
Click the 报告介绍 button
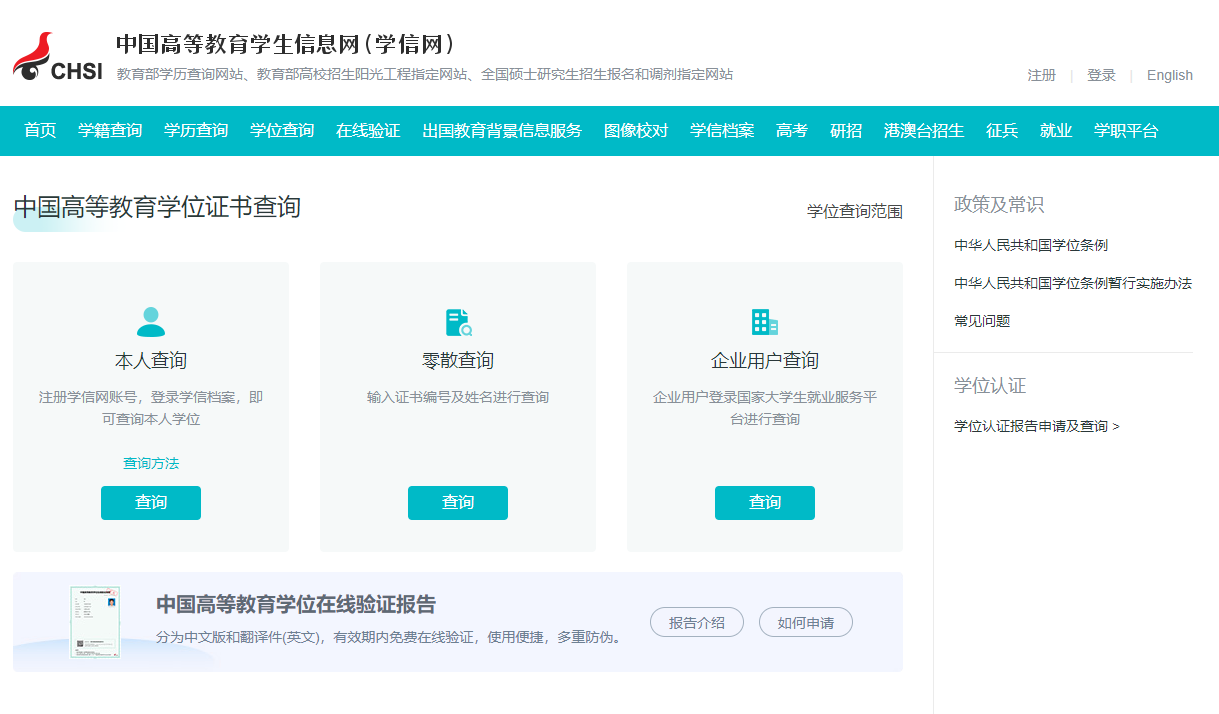click(697, 622)
